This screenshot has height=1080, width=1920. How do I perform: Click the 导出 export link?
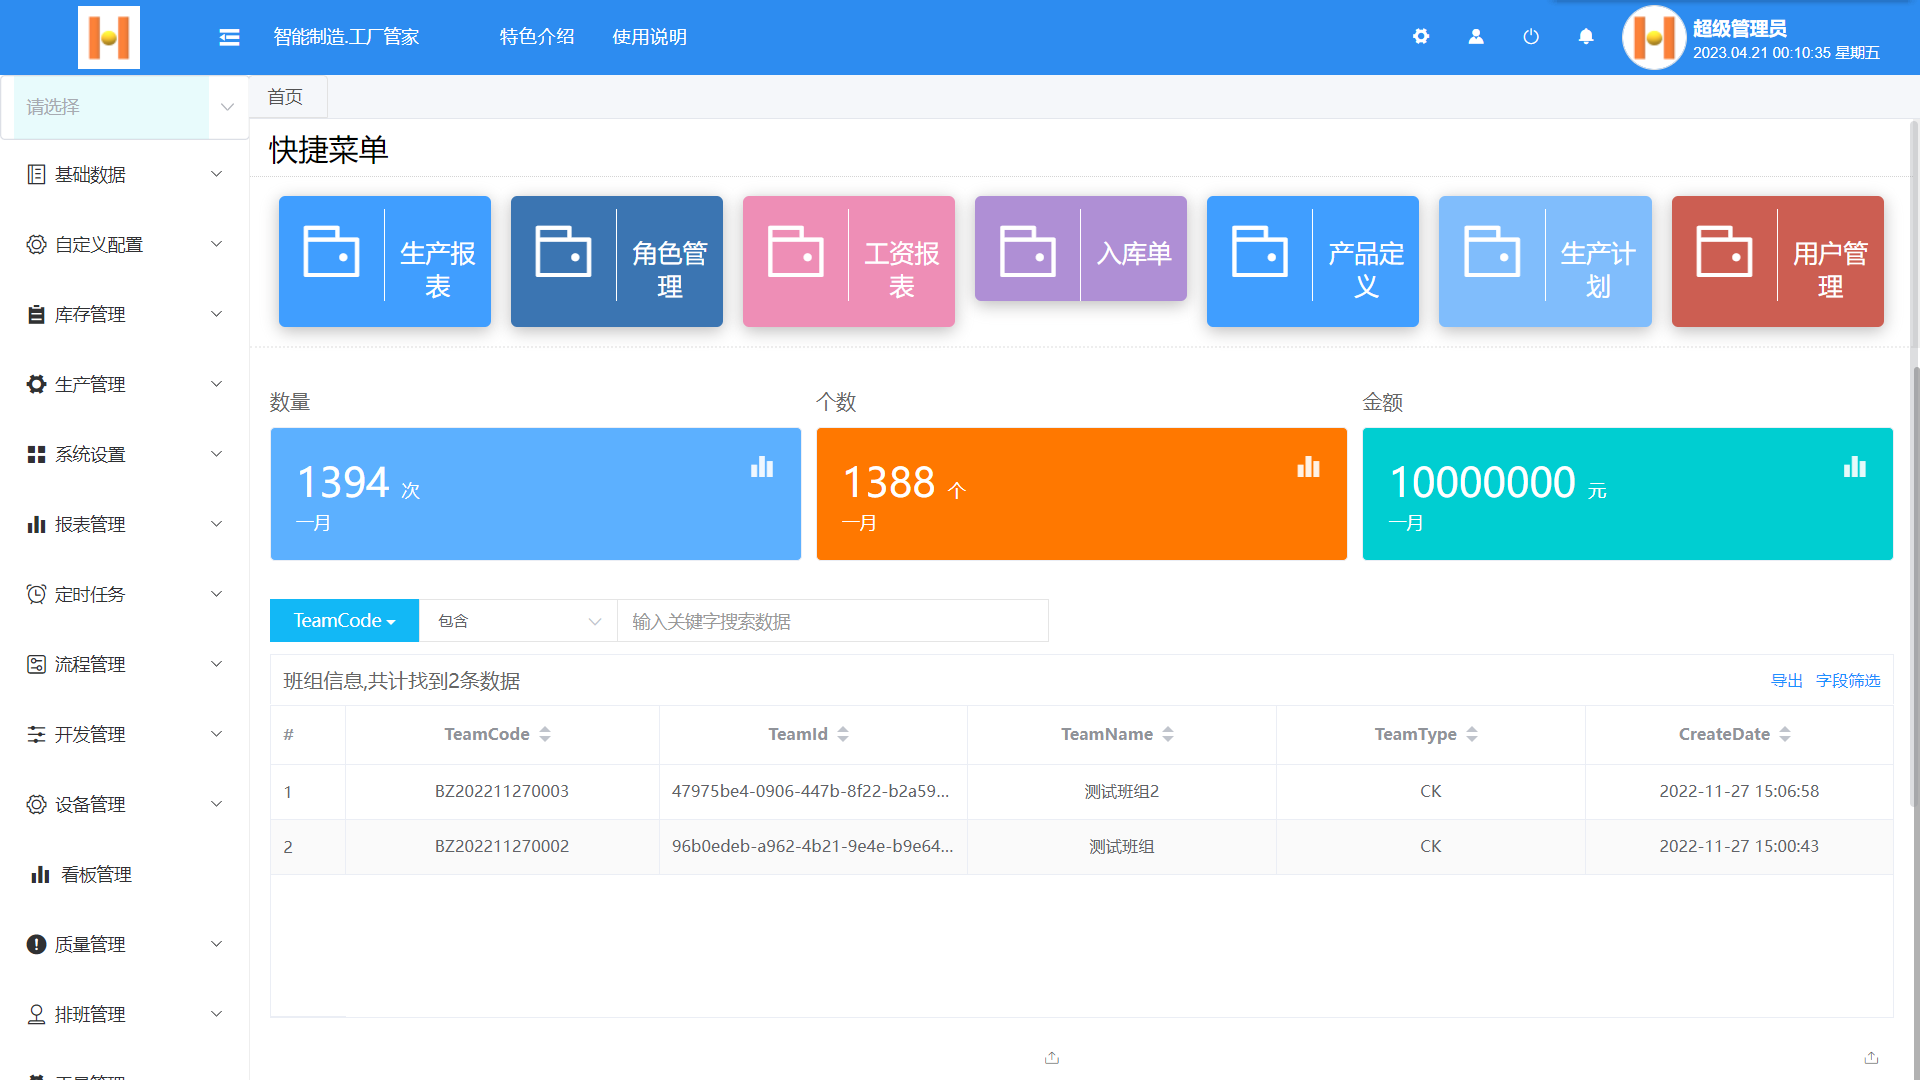point(1787,680)
